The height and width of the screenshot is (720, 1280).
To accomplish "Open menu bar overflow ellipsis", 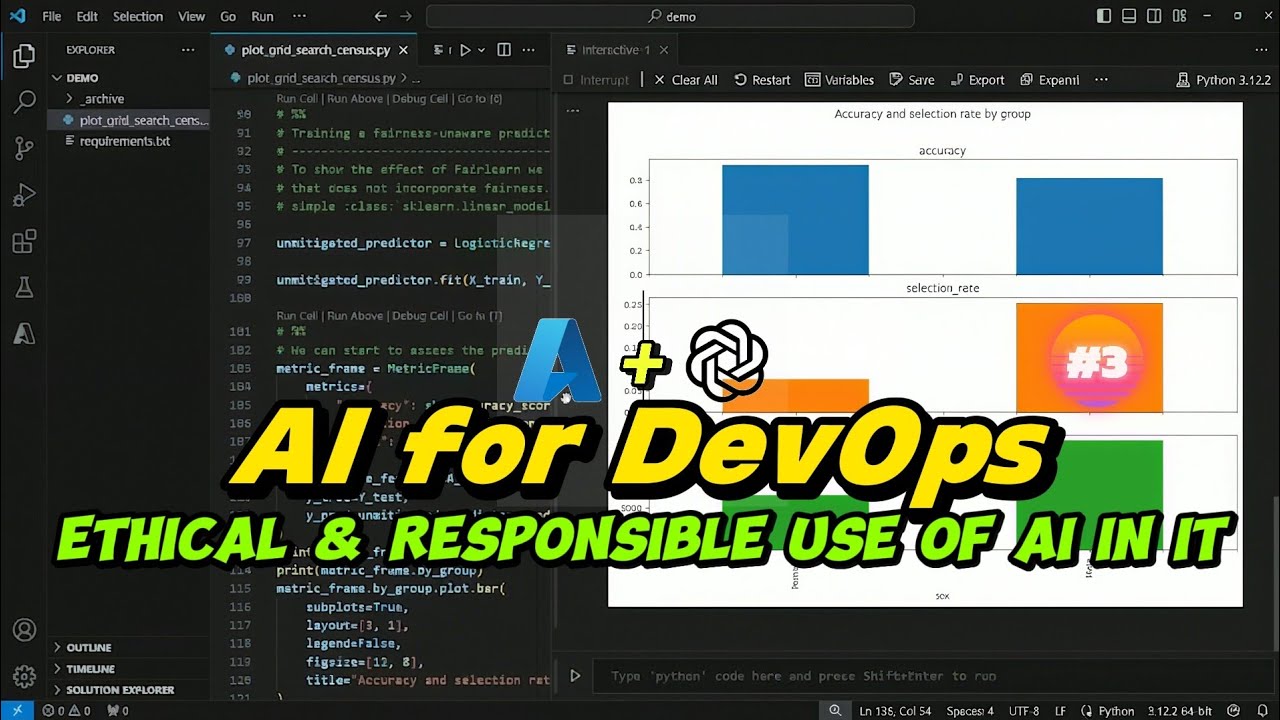I will click(x=297, y=16).
